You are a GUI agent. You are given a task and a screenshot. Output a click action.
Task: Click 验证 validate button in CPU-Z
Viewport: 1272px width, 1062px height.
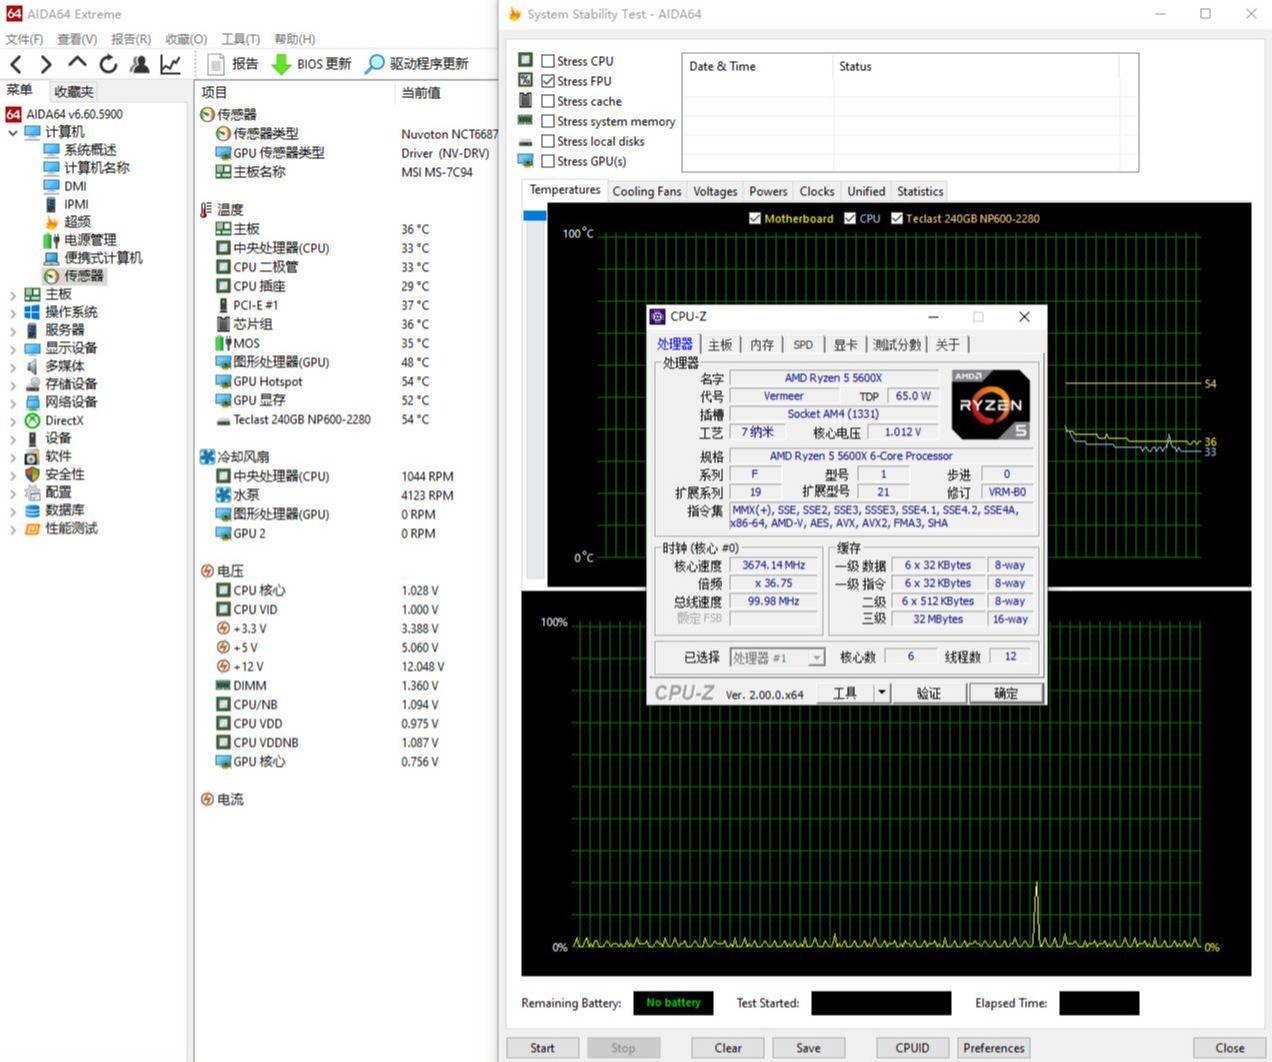pos(929,692)
